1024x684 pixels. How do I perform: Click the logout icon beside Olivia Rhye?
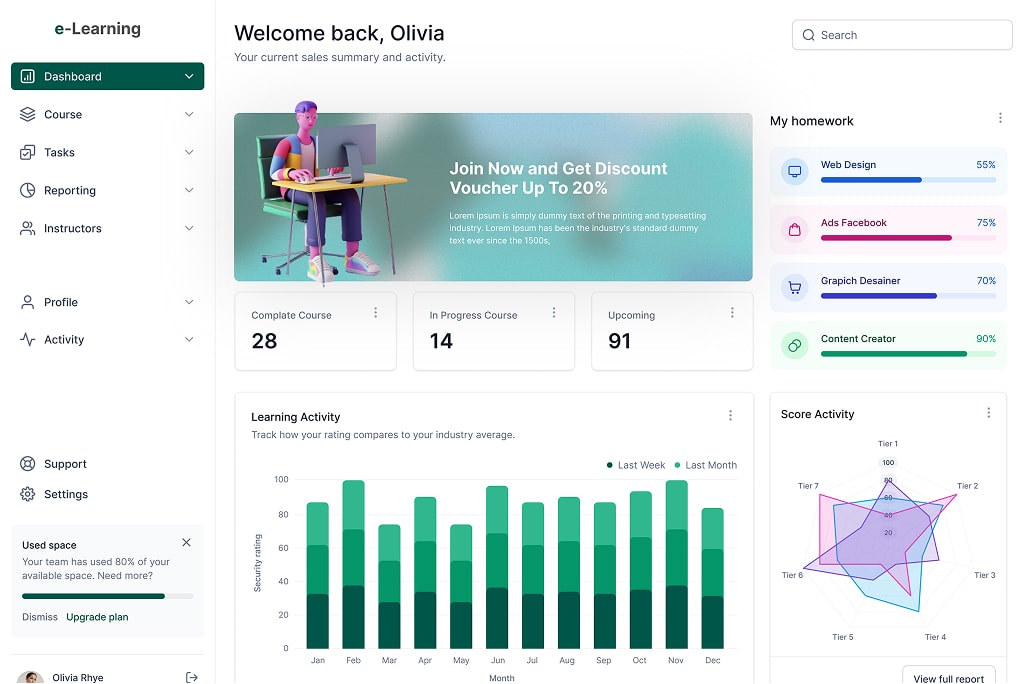coord(192,677)
